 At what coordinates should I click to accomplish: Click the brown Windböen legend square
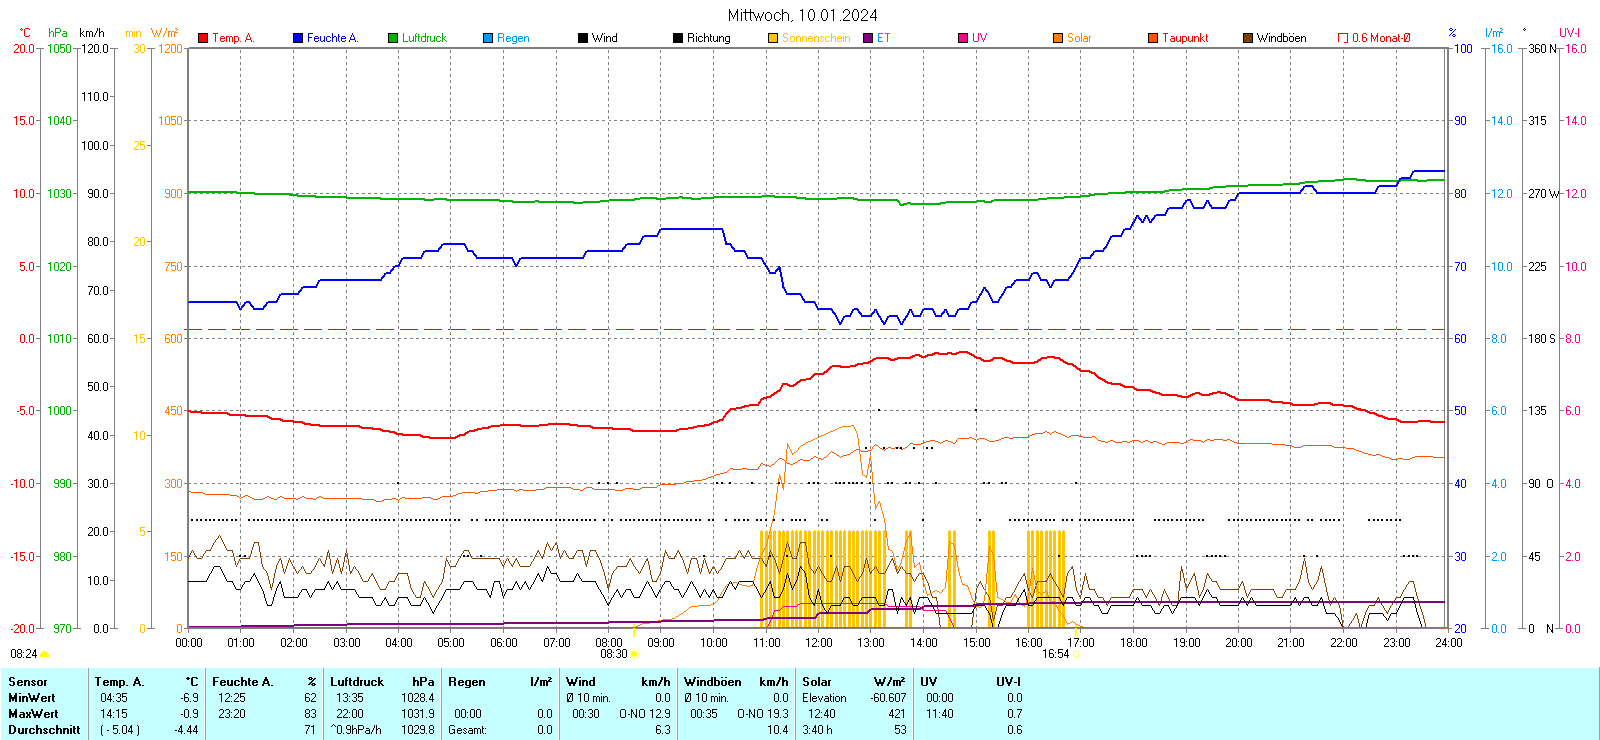coord(1248,38)
